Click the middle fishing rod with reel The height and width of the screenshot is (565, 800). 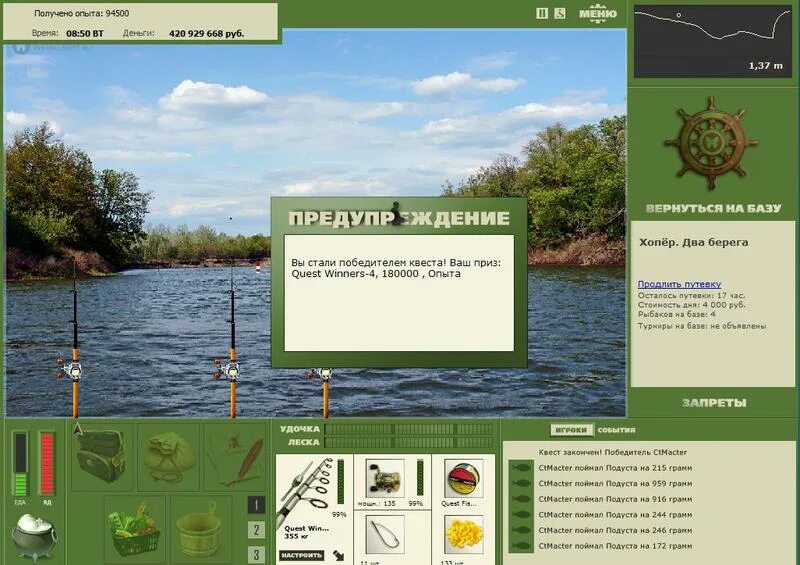(x=232, y=339)
